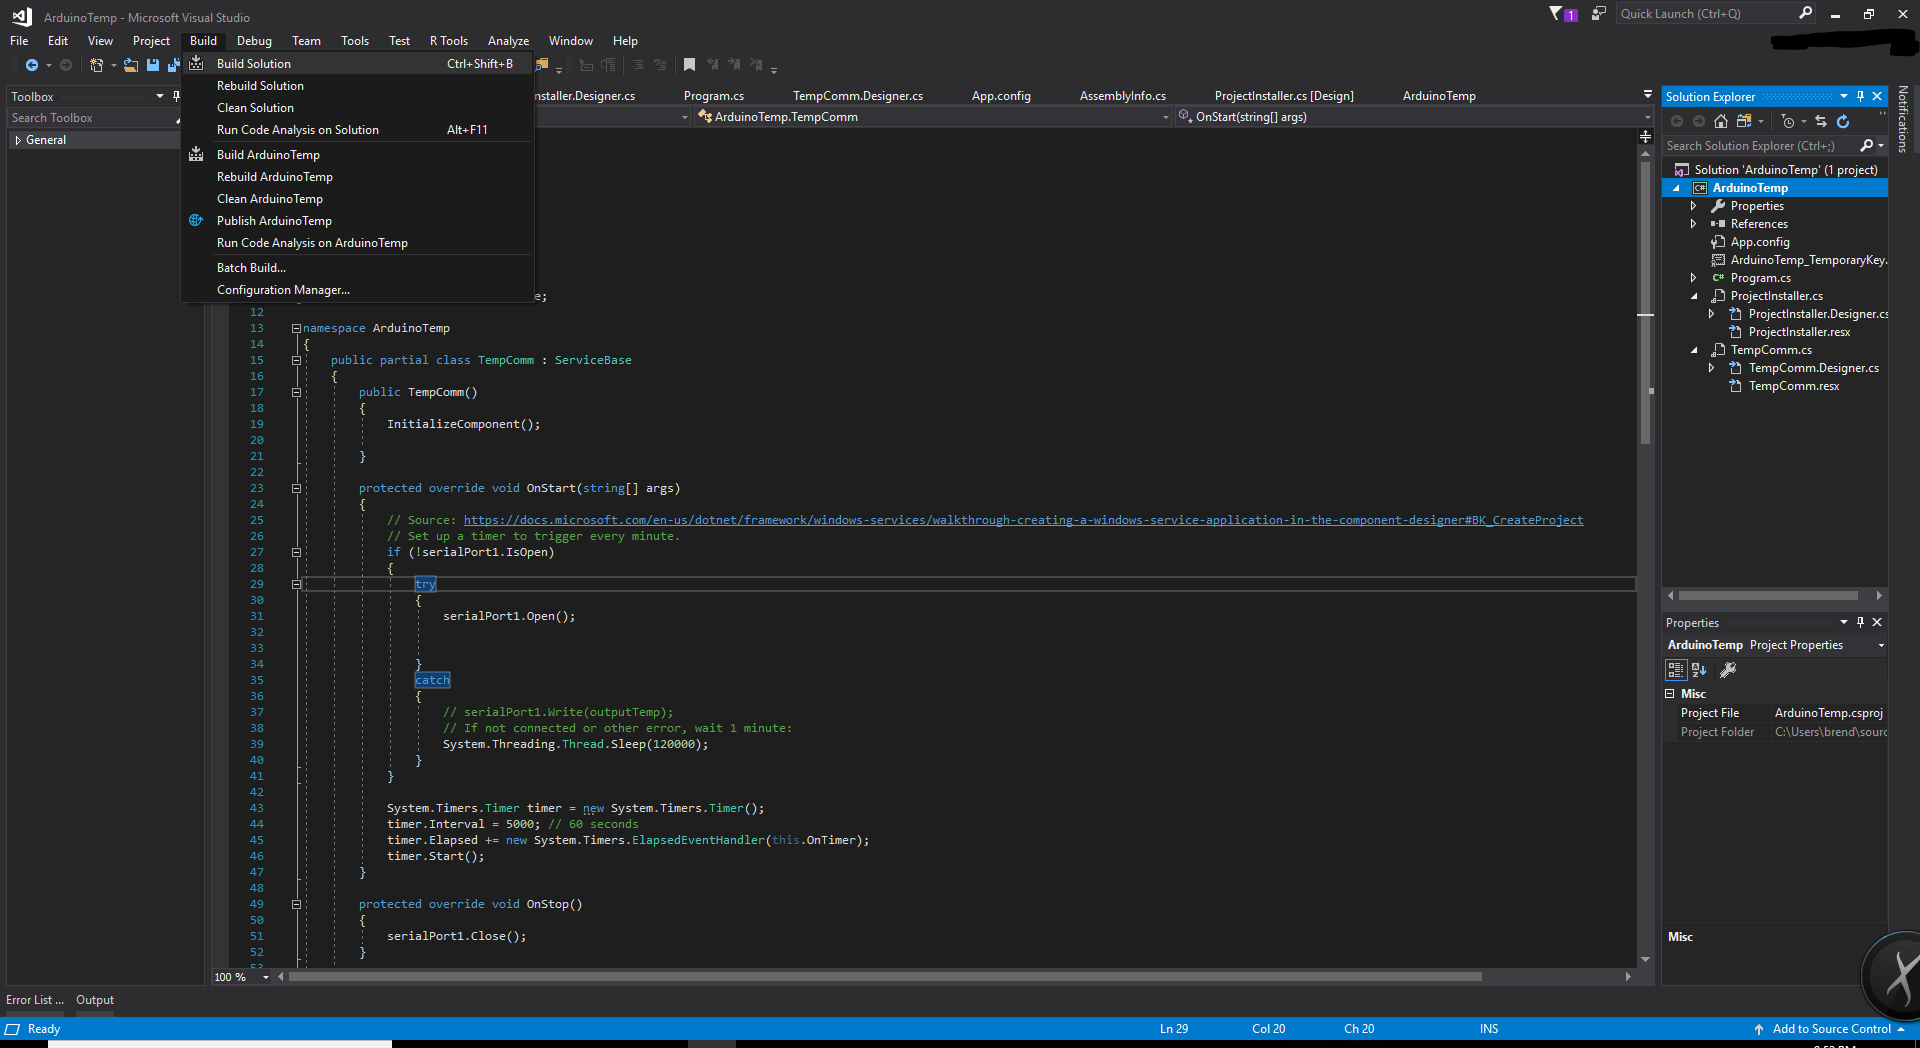Open the Debug menu
This screenshot has width=1920, height=1048.
[x=254, y=41]
